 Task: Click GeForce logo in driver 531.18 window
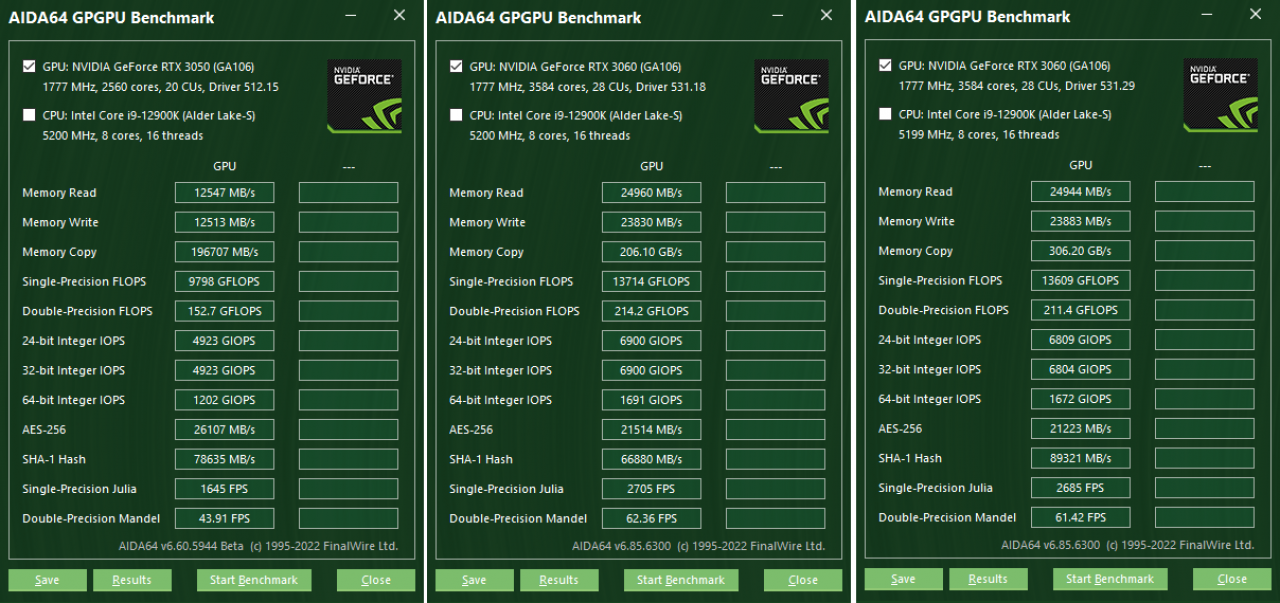[x=791, y=96]
